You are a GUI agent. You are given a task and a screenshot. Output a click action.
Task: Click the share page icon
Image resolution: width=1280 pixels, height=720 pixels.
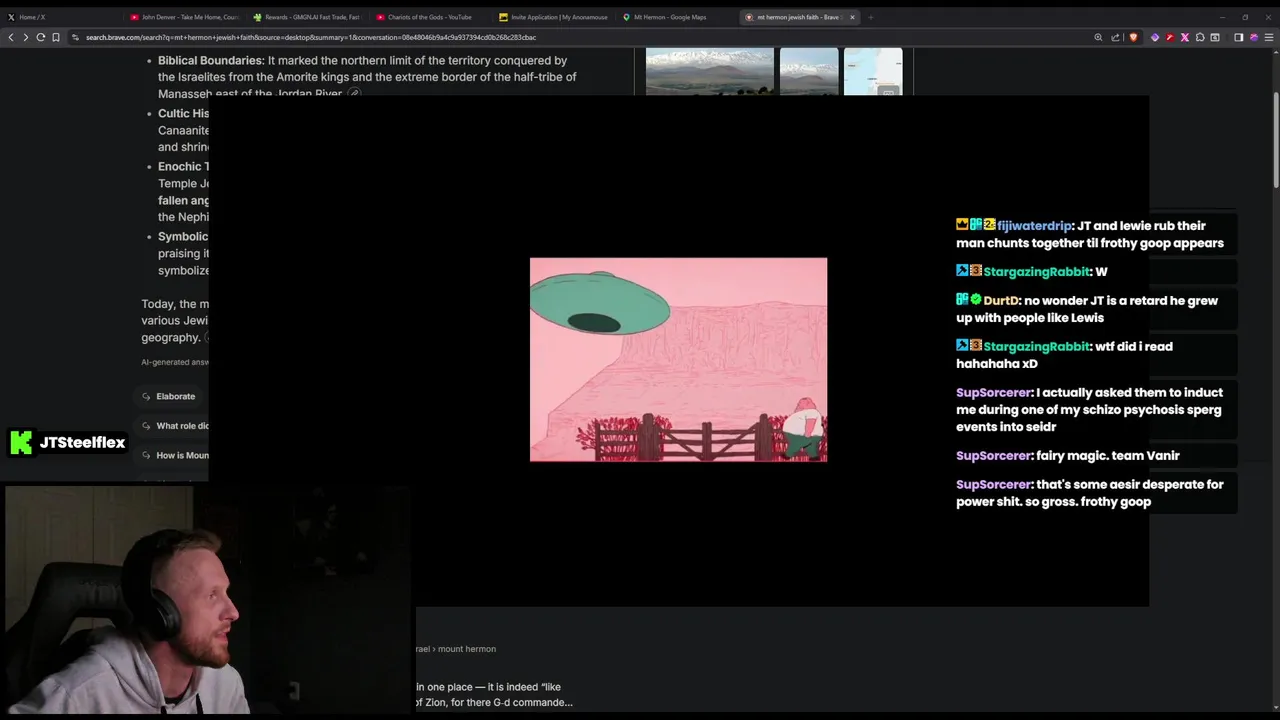[x=1115, y=37]
